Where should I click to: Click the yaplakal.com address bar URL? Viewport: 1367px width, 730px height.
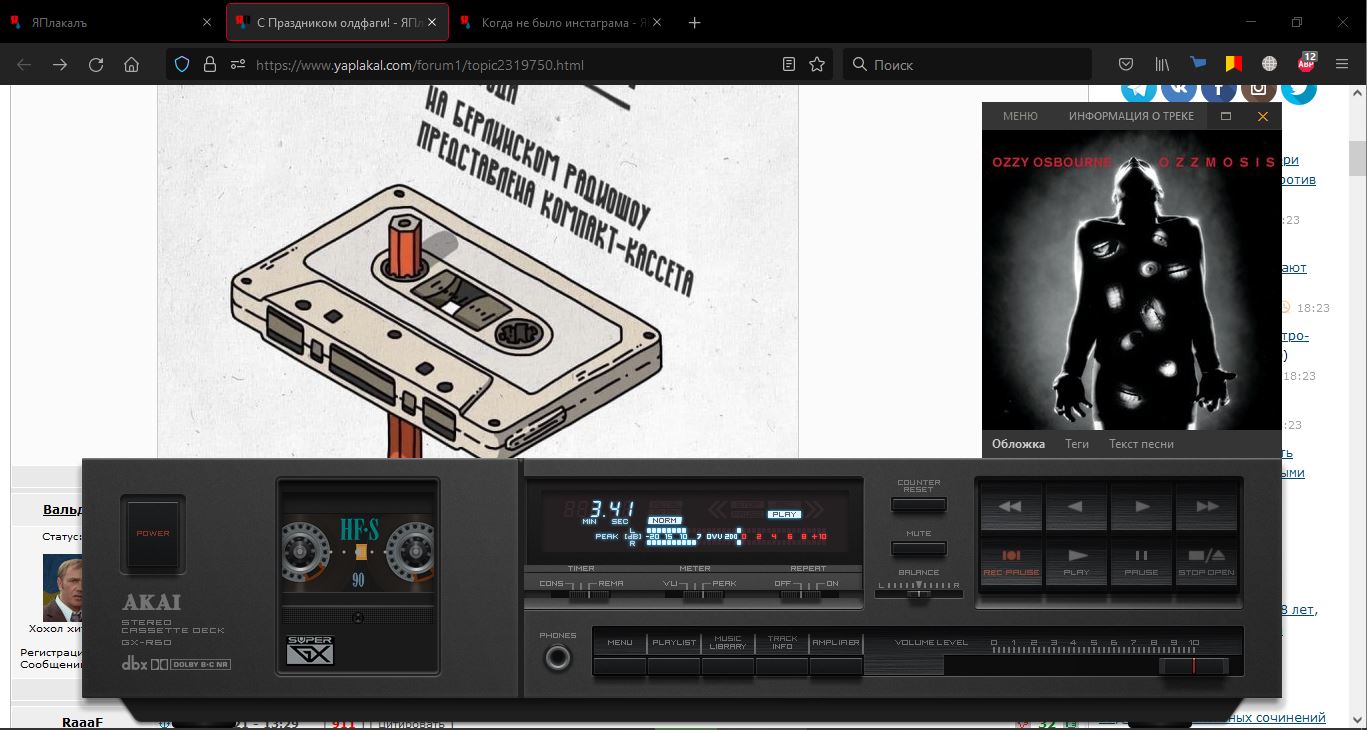click(x=420, y=65)
